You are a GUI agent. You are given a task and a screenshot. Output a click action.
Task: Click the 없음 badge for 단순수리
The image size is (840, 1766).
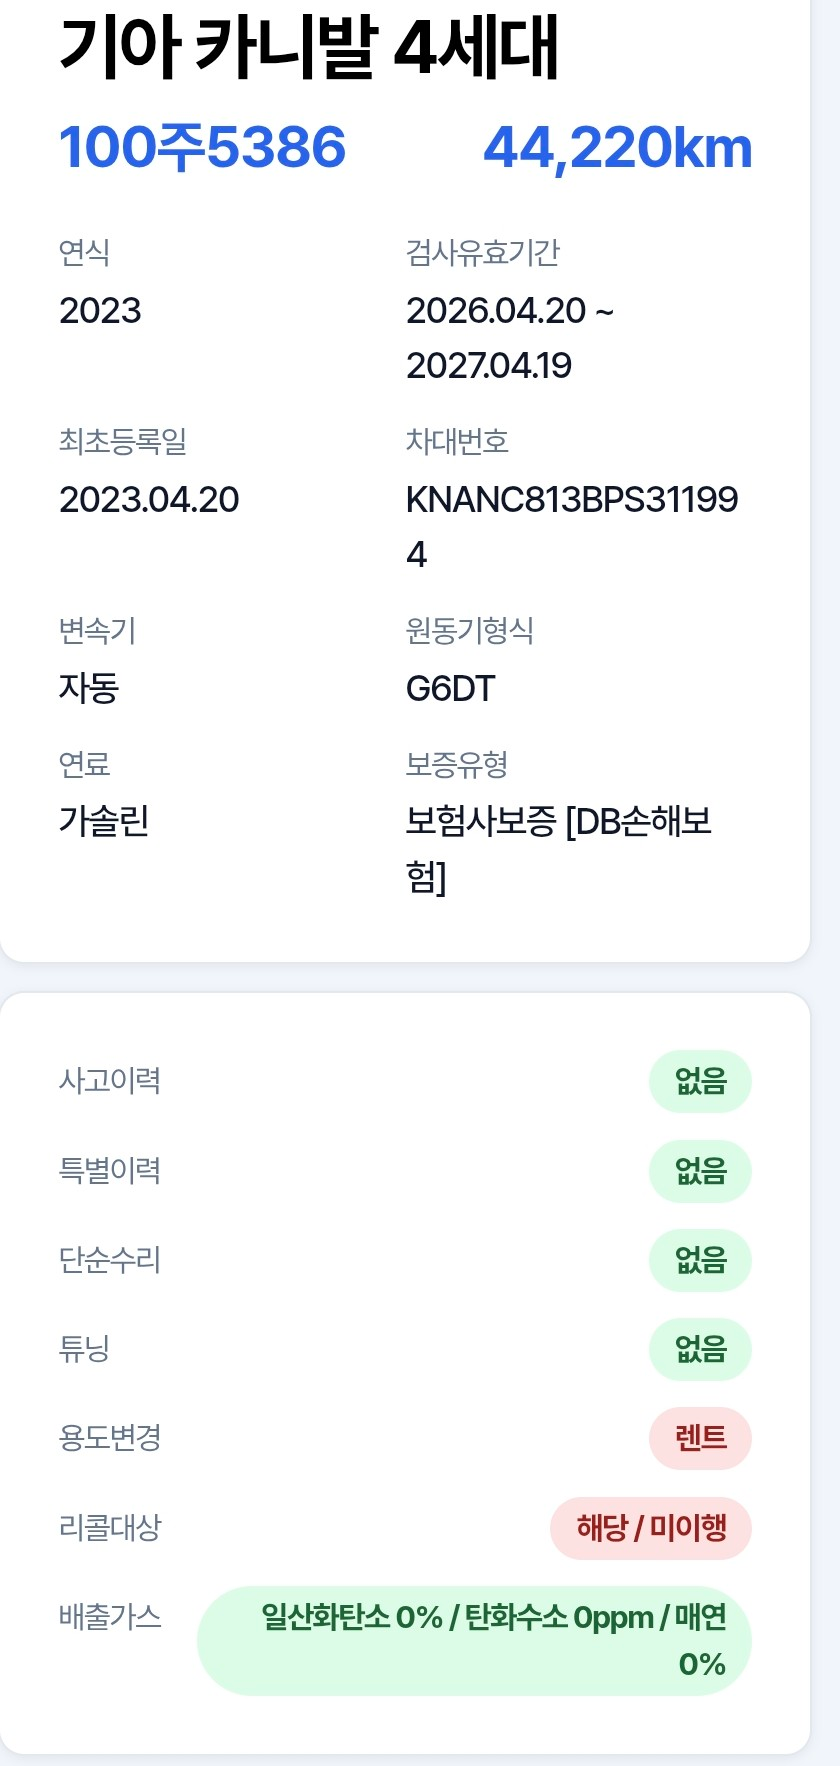700,1260
